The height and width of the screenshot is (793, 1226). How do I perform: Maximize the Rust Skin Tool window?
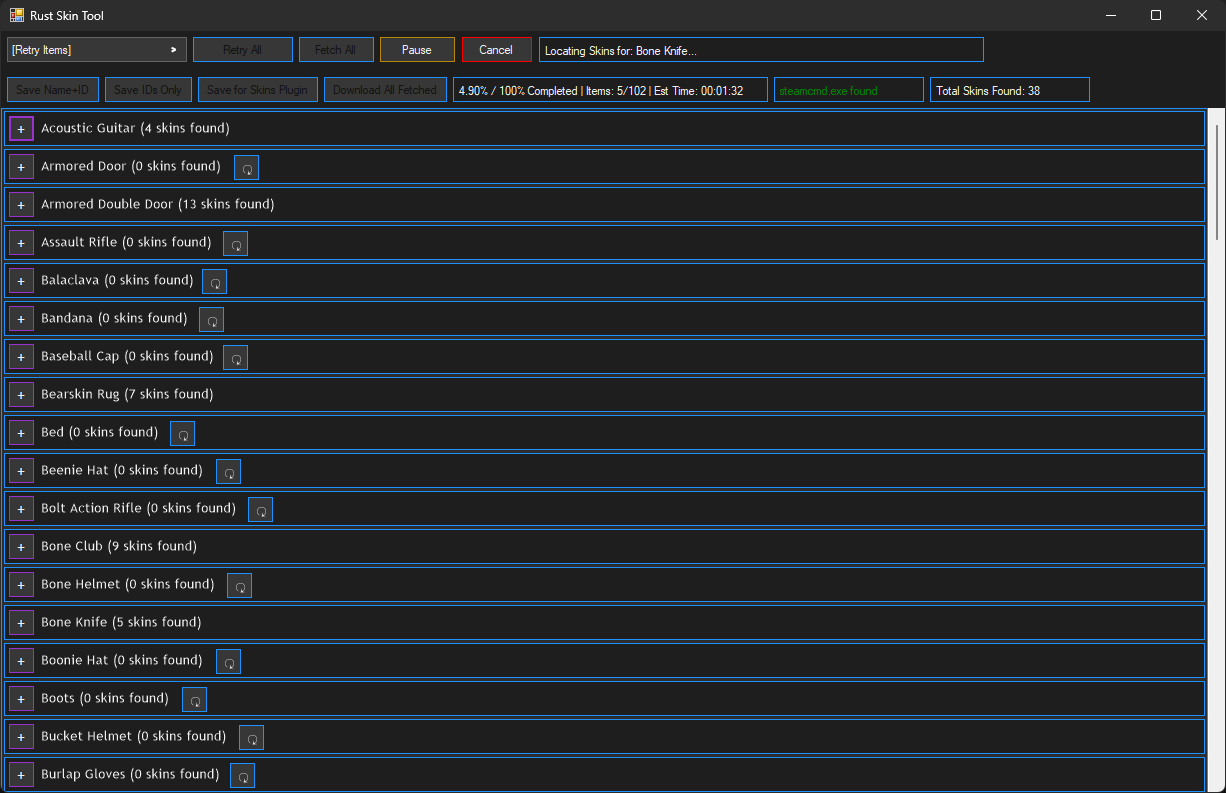[1156, 15]
